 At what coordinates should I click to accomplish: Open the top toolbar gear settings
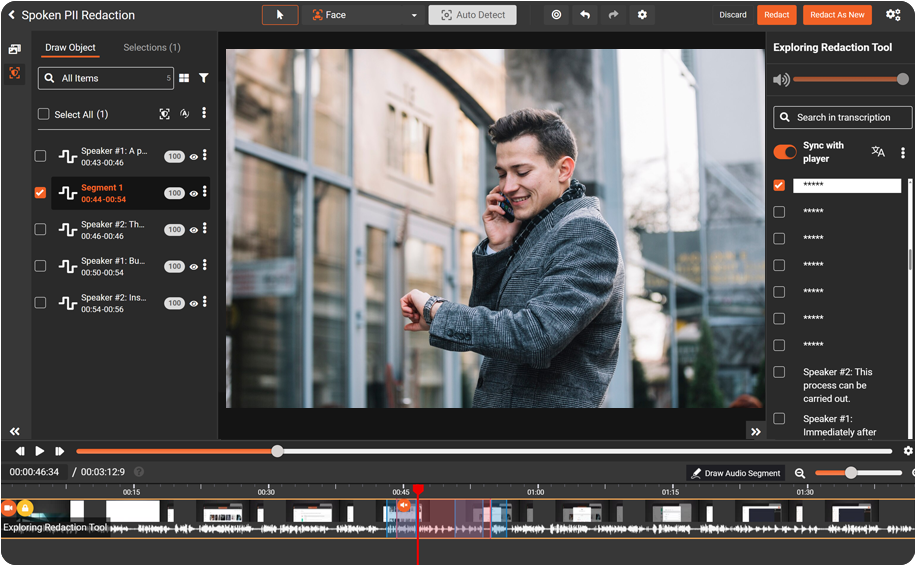[x=642, y=15]
